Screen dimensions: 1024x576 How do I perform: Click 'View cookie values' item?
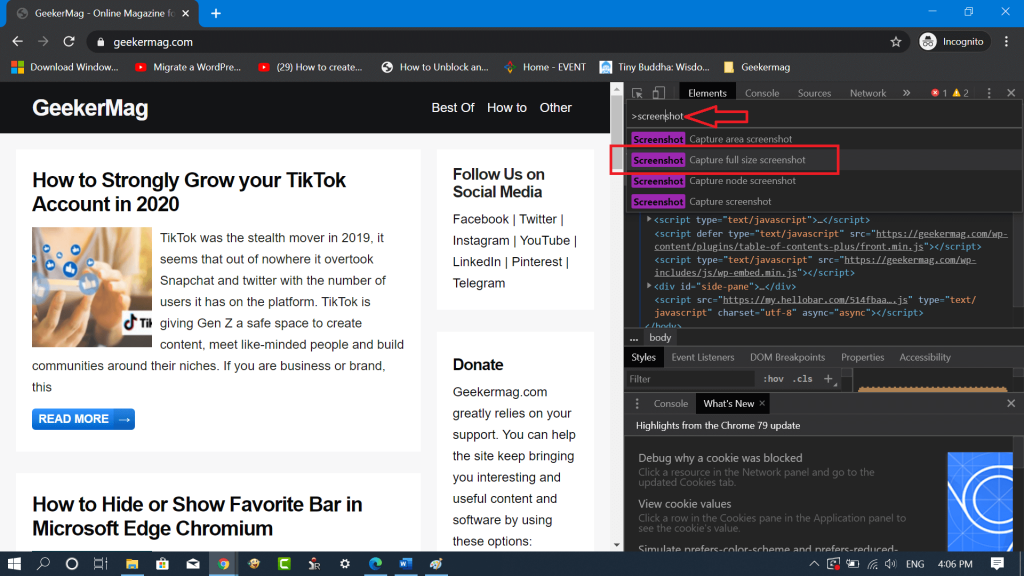tap(684, 504)
